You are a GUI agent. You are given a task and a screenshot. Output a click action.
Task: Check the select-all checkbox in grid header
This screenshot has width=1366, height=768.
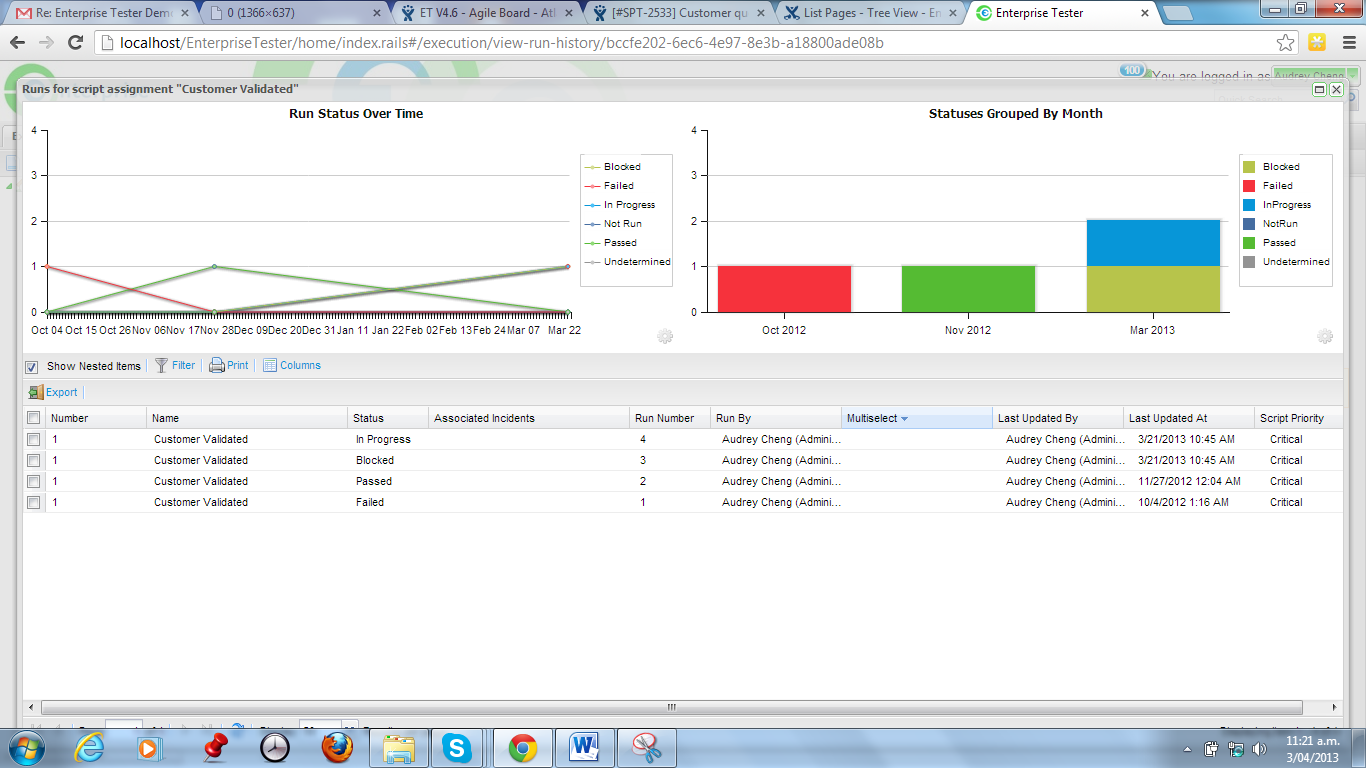pyautogui.click(x=34, y=418)
